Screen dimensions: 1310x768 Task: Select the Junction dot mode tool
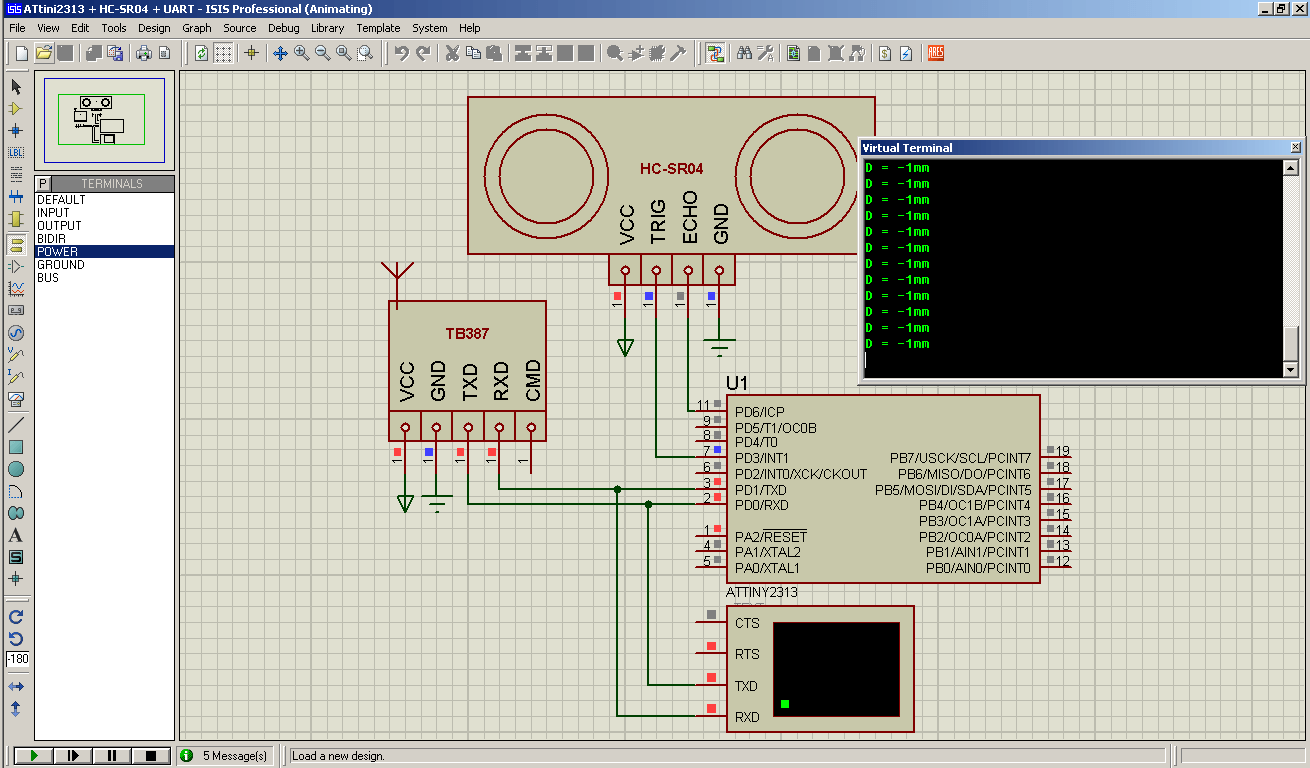(16, 131)
